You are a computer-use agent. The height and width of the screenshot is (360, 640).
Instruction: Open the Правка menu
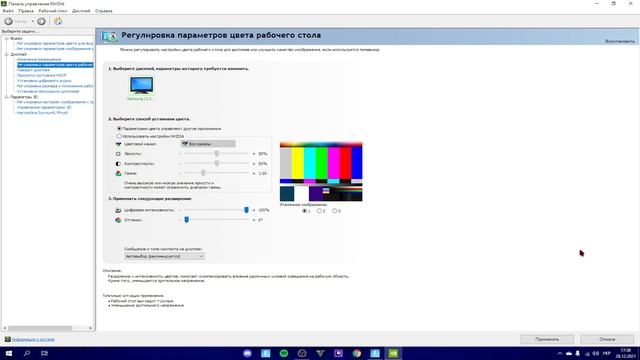coord(26,11)
